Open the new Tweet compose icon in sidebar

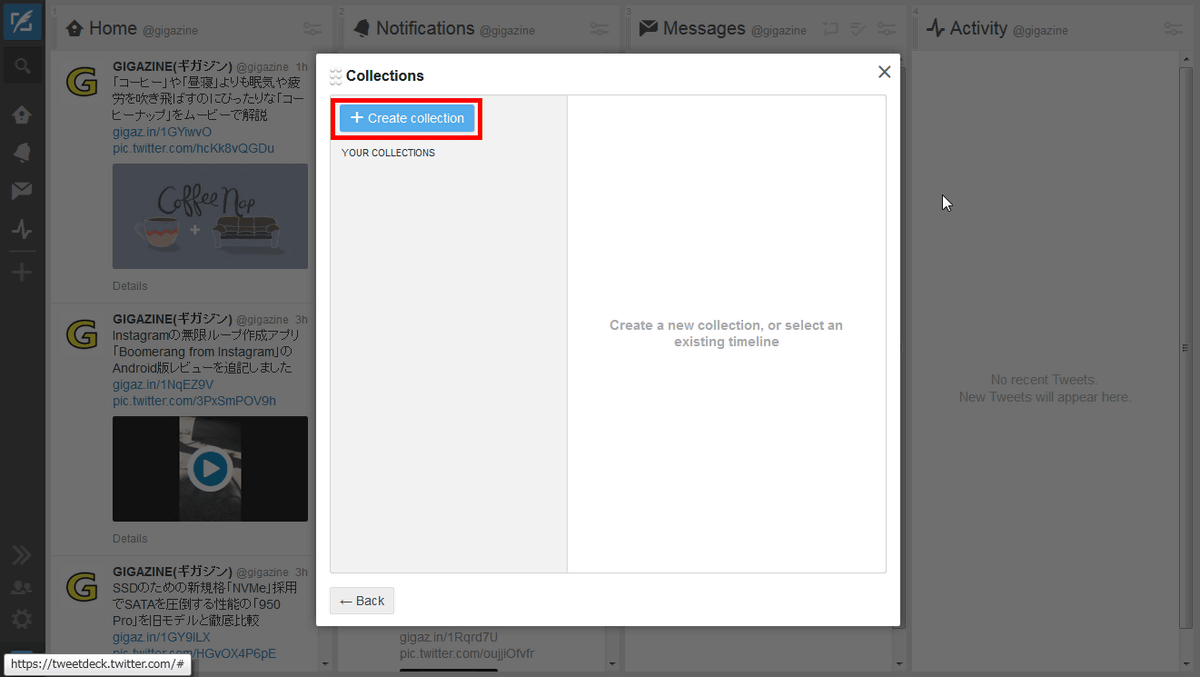(21, 21)
